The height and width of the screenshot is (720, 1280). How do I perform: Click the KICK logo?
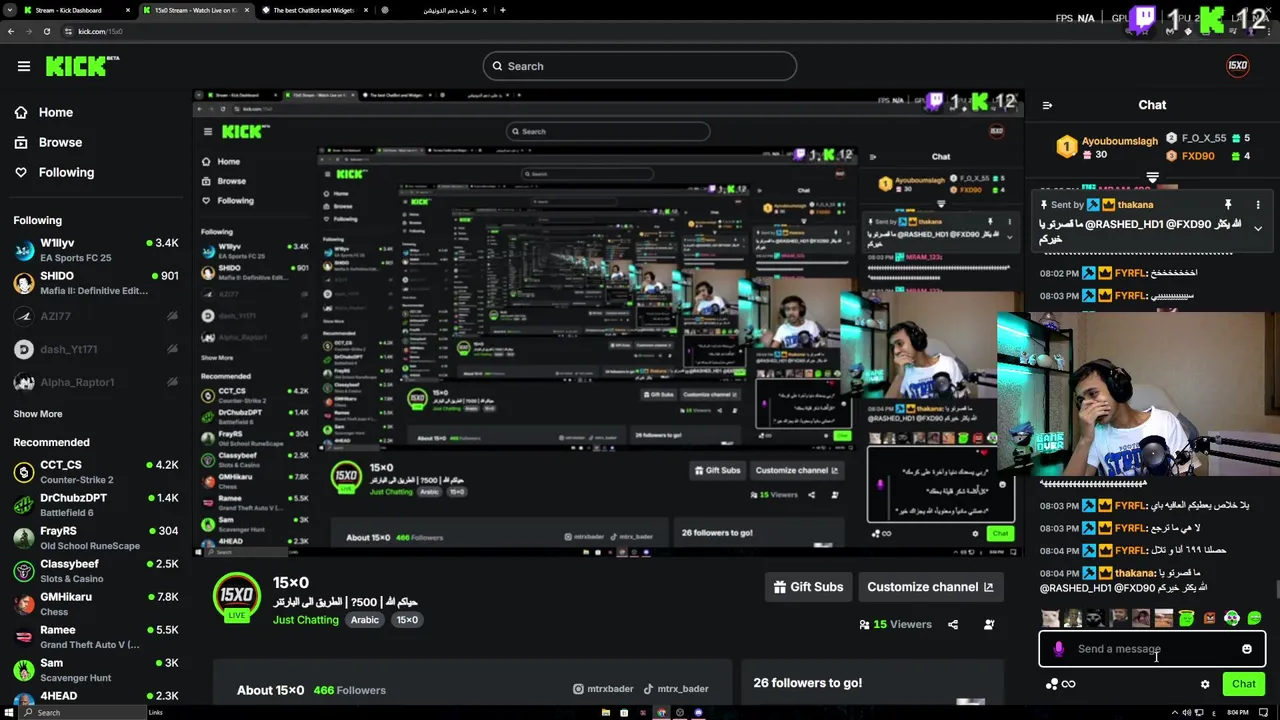[x=82, y=66]
